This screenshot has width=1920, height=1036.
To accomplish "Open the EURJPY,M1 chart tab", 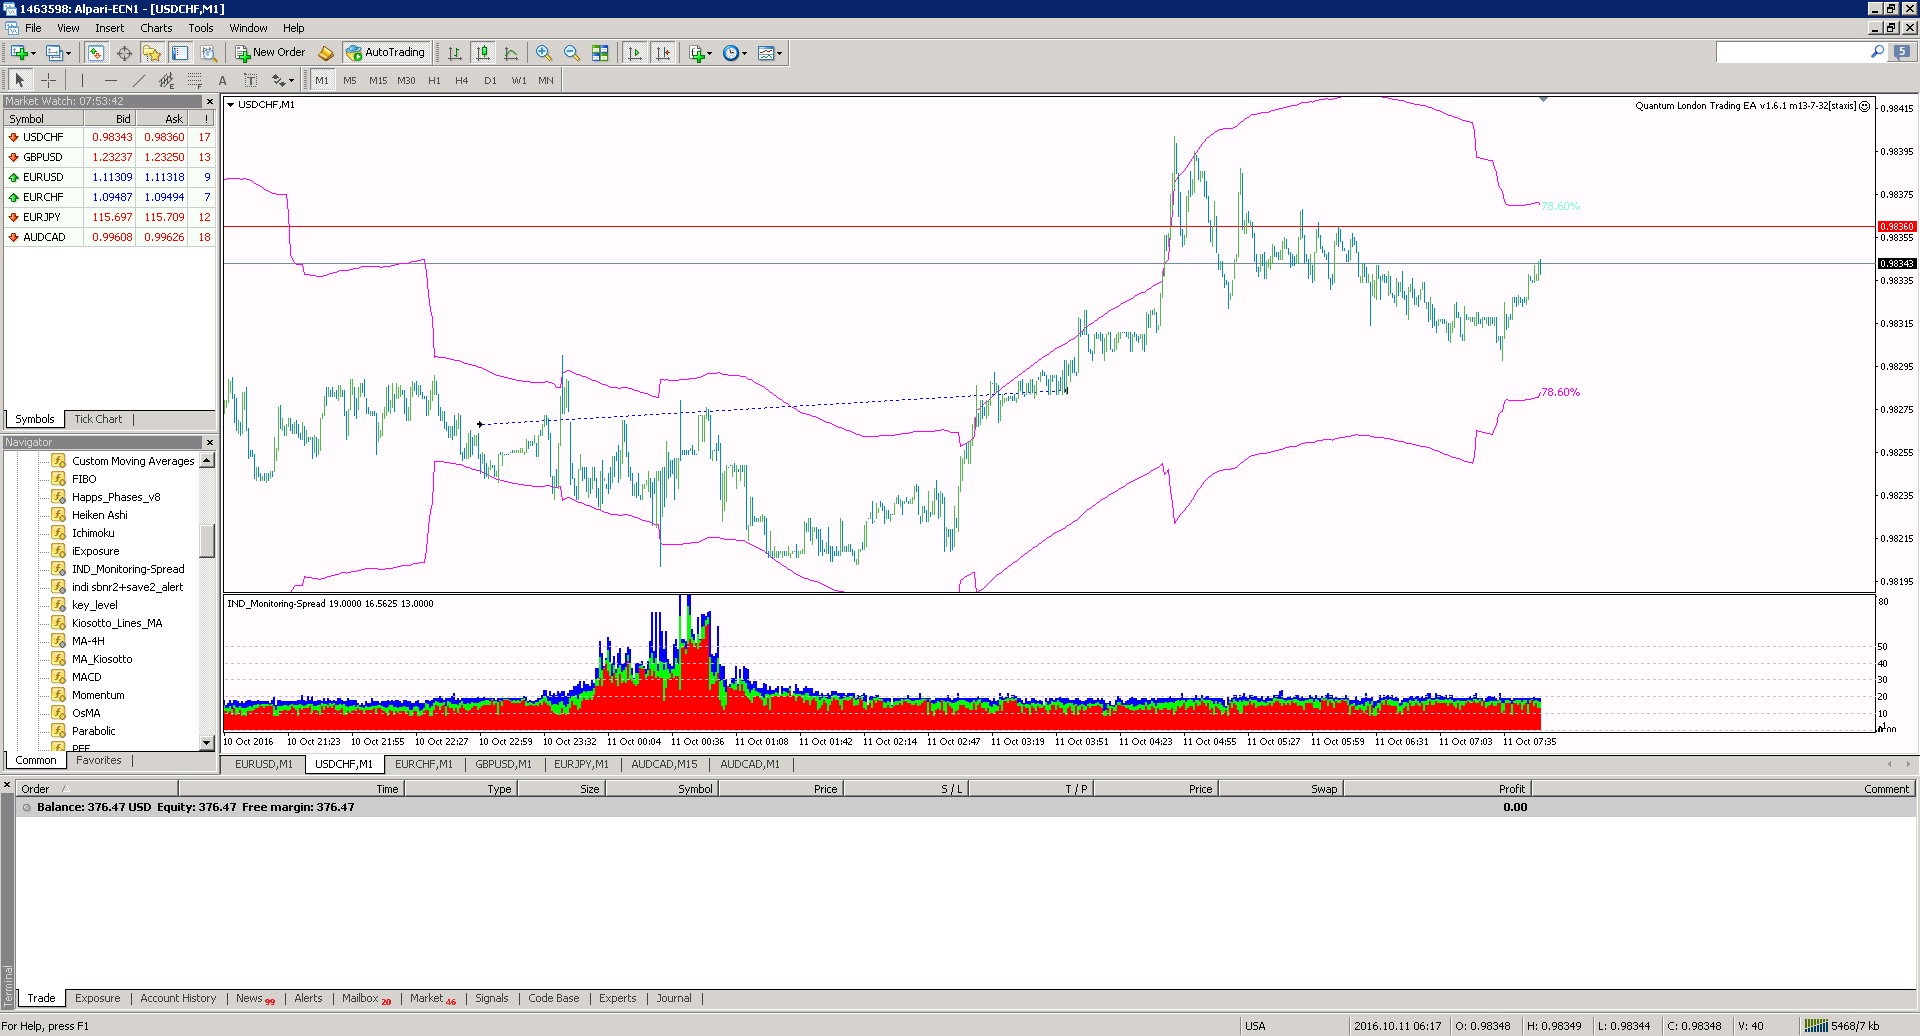I will [x=581, y=764].
